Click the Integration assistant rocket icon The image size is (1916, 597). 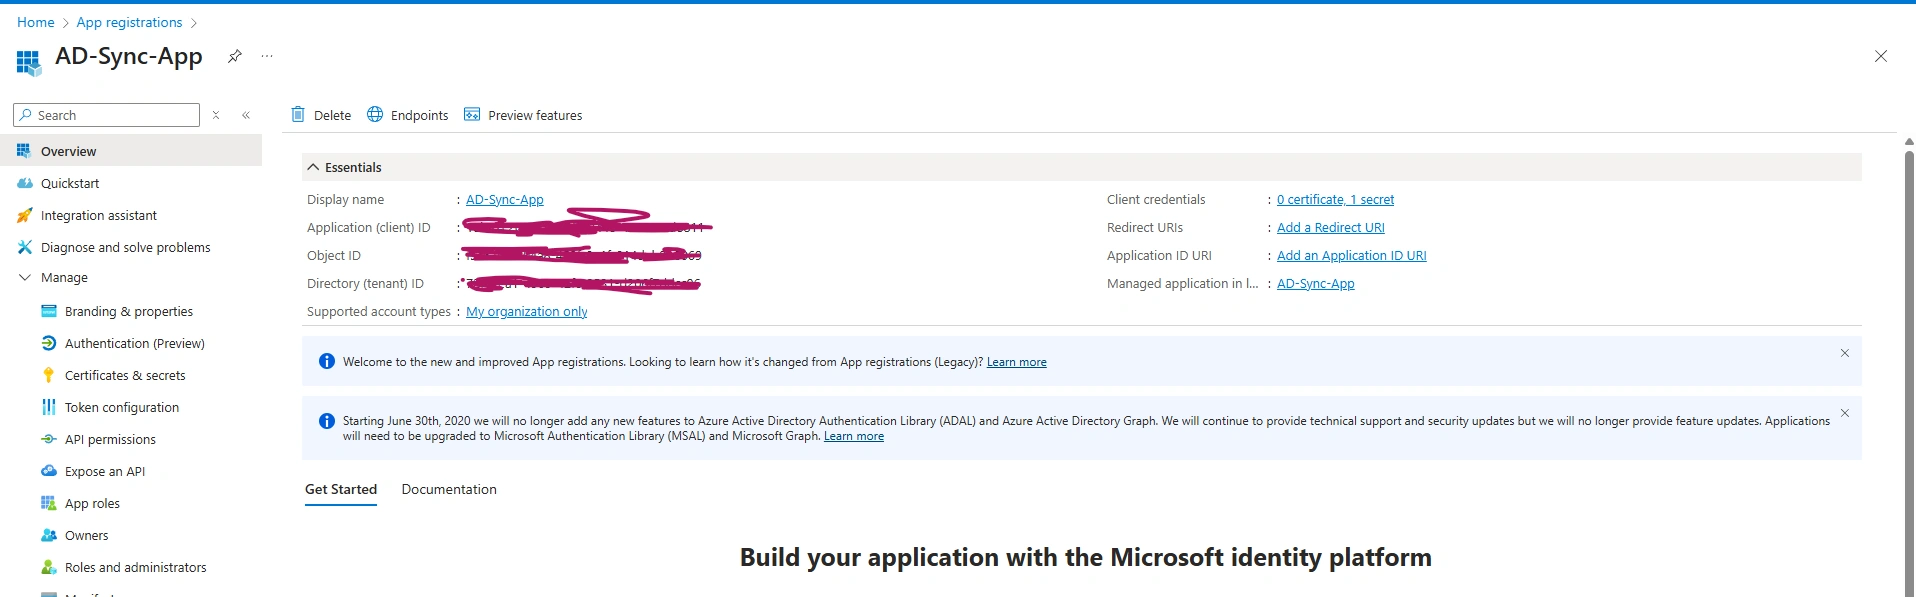point(25,215)
